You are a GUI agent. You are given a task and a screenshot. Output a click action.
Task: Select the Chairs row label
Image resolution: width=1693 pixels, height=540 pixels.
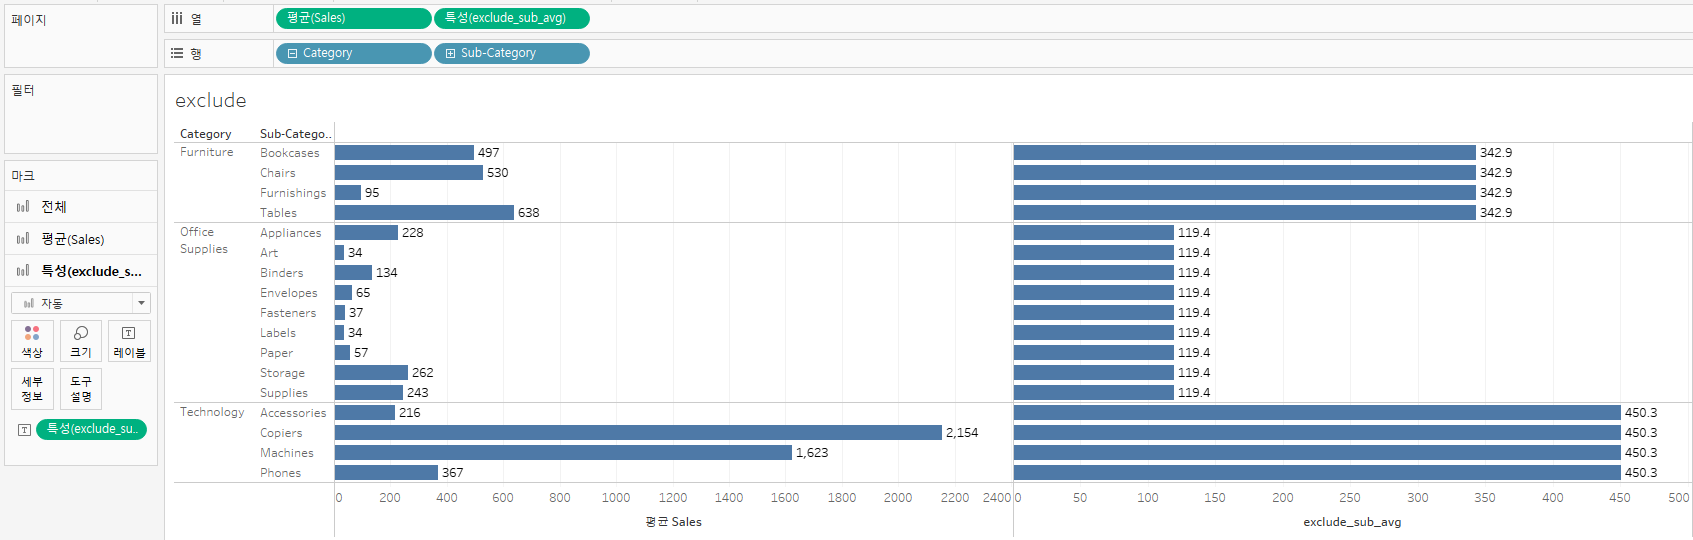click(x=278, y=173)
